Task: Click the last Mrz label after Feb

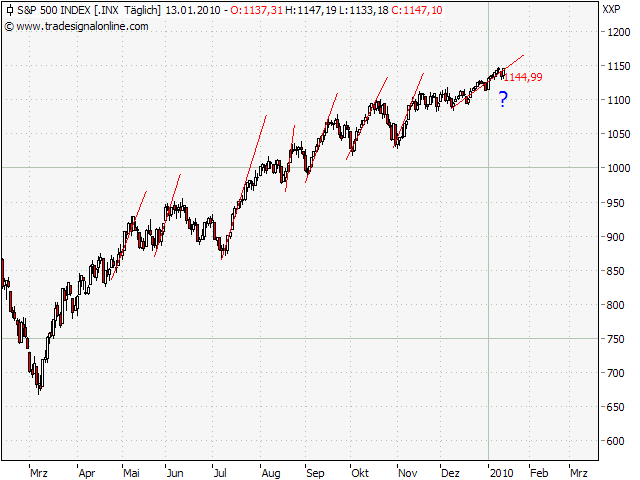Action: coord(579,473)
